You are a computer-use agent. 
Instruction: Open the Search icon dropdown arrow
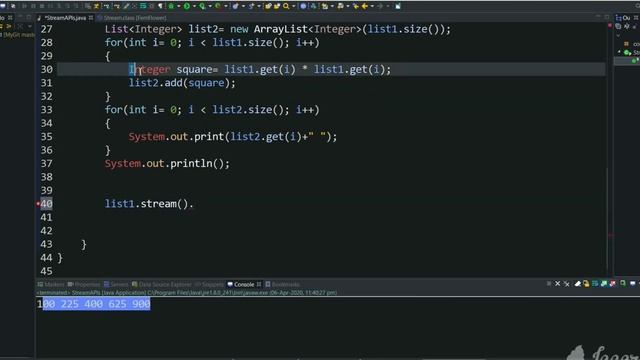pos(293,6)
